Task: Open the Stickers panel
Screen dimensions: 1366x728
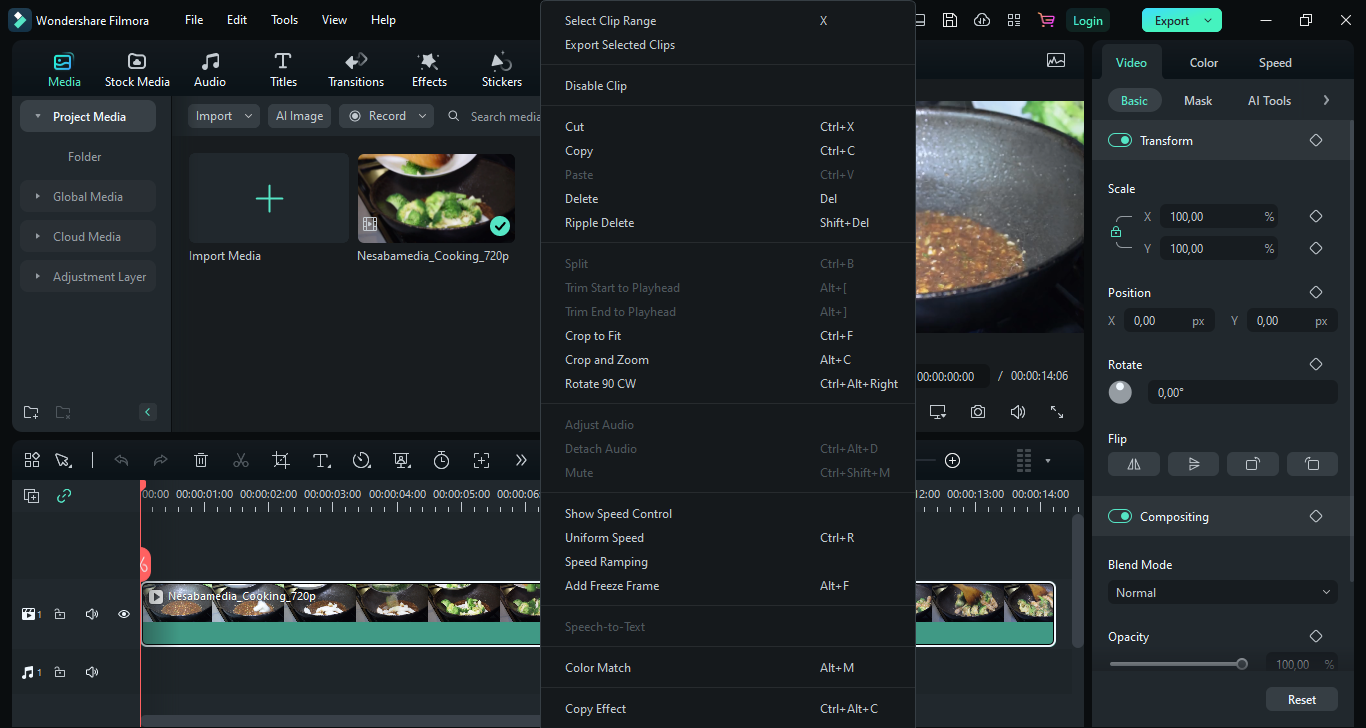Action: tap(501, 70)
